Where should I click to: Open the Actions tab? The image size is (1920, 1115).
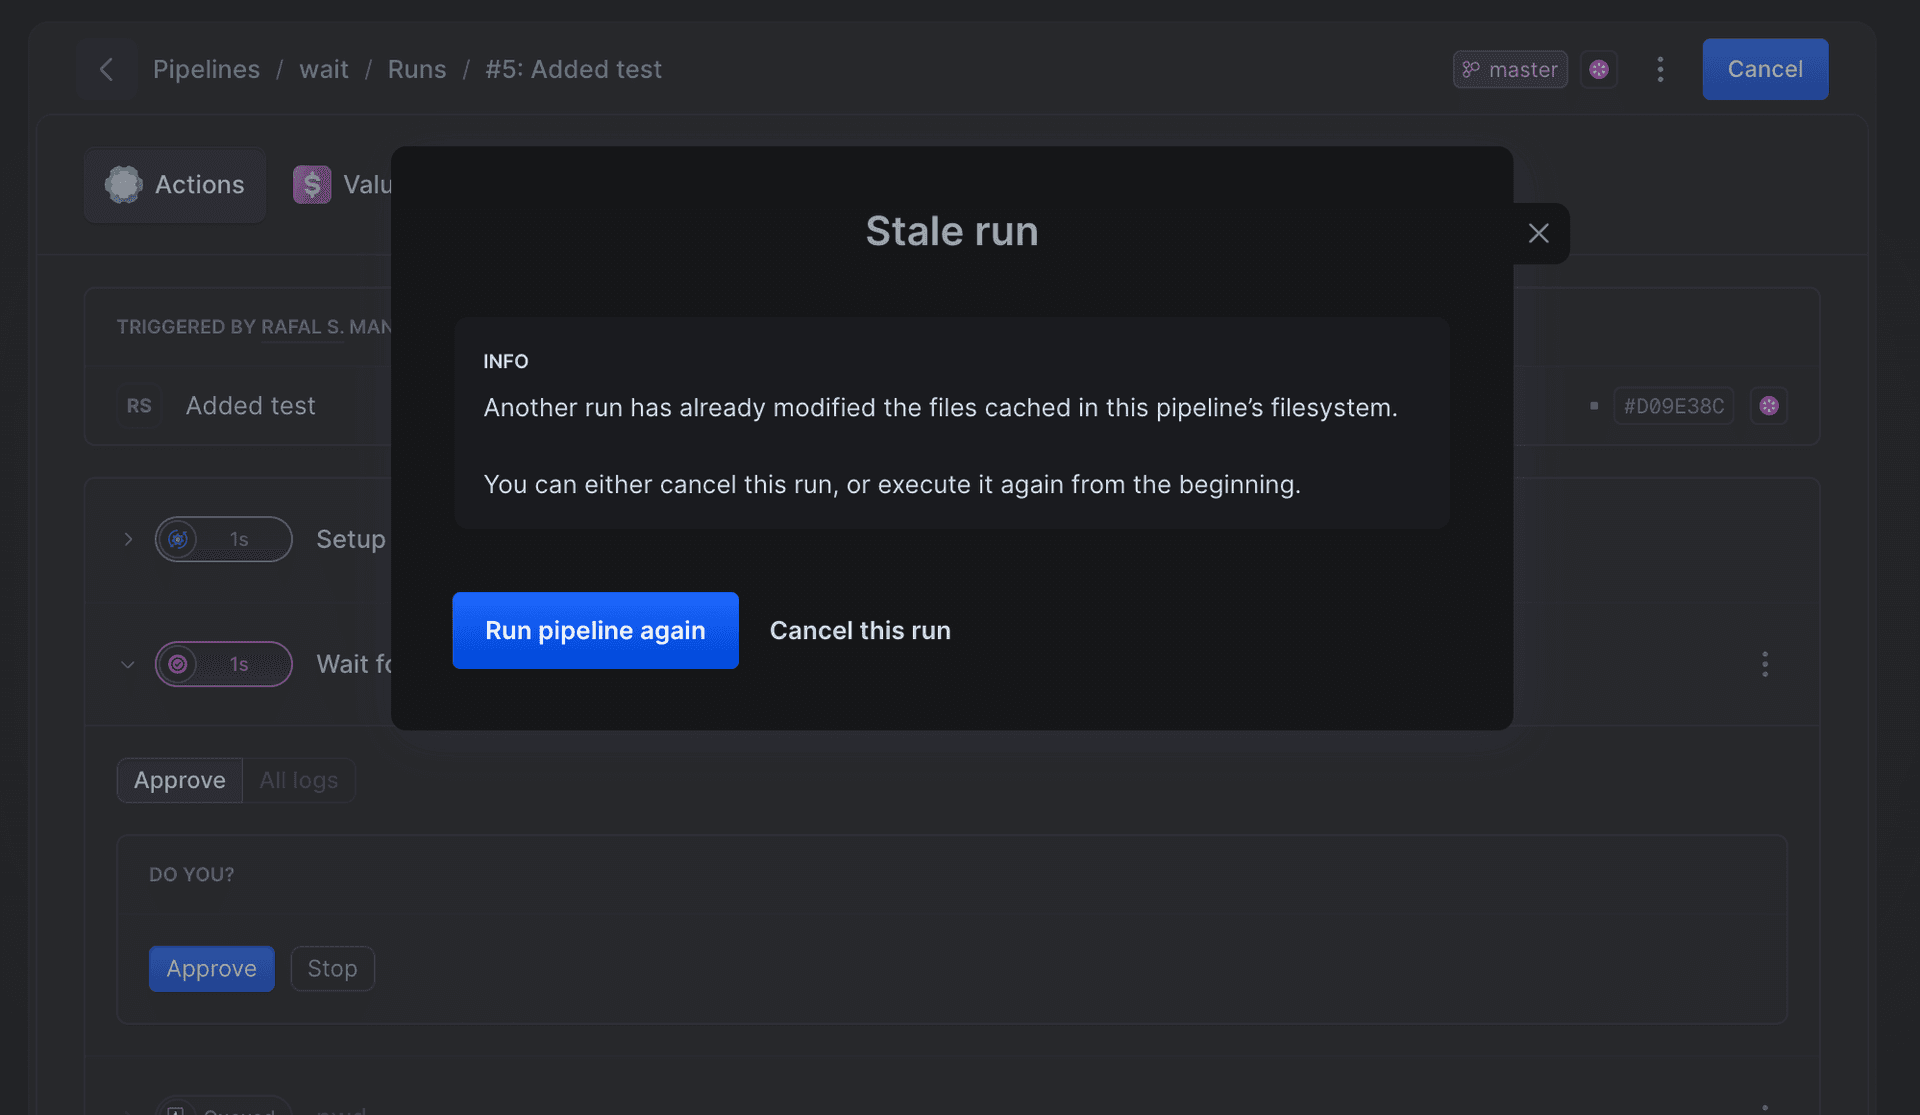[x=175, y=185]
